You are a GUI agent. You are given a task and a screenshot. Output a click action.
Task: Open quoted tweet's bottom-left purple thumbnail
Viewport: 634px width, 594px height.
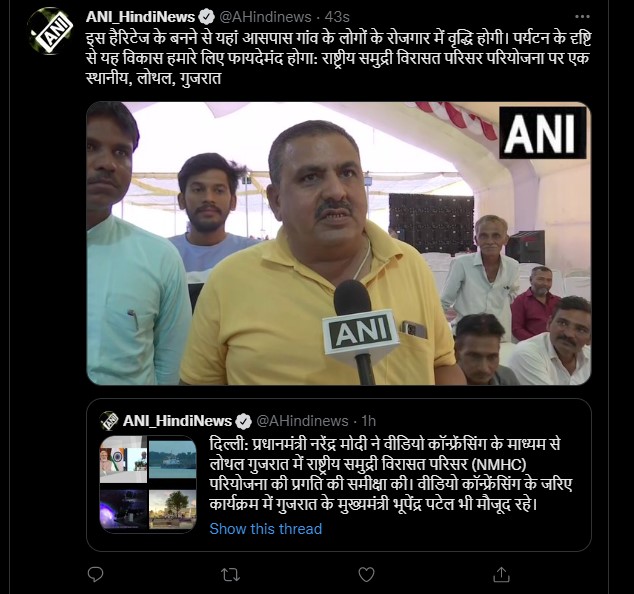tap(123, 508)
